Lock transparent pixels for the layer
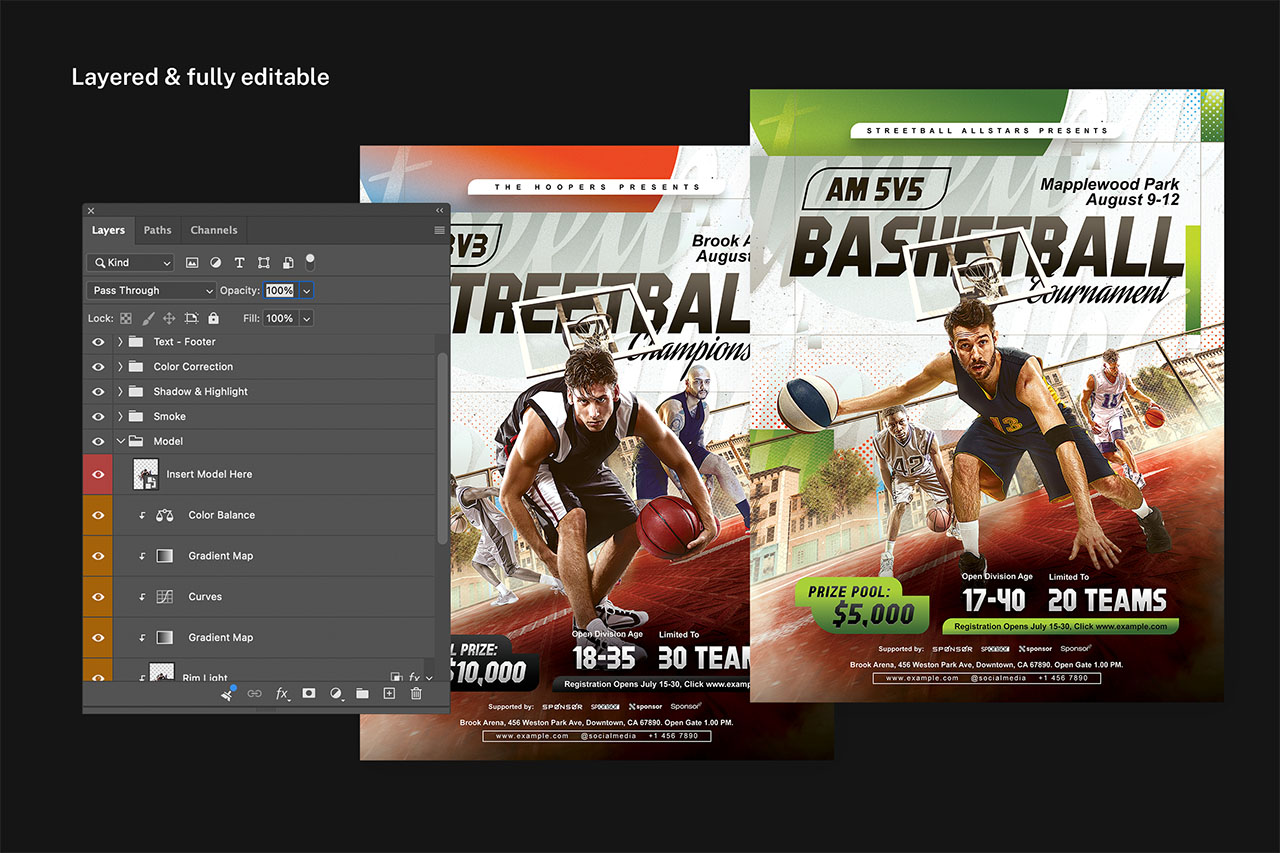 (x=126, y=318)
